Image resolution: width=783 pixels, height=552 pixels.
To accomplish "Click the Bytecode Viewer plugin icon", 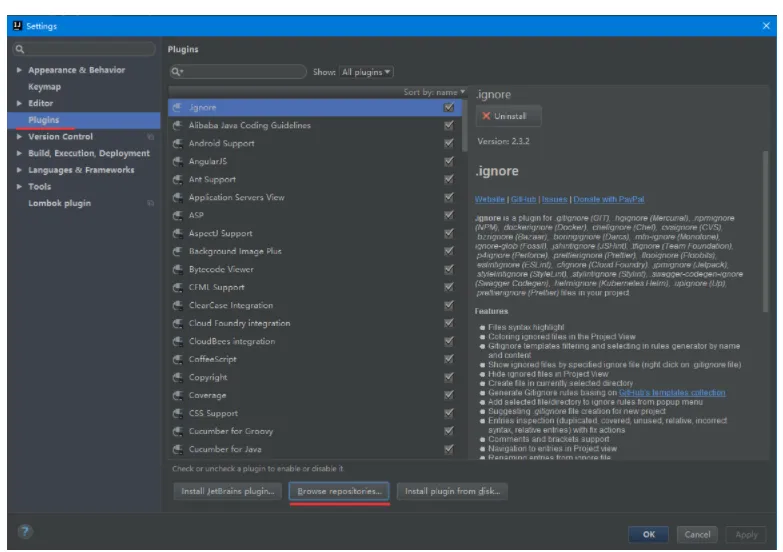I will (177, 269).
